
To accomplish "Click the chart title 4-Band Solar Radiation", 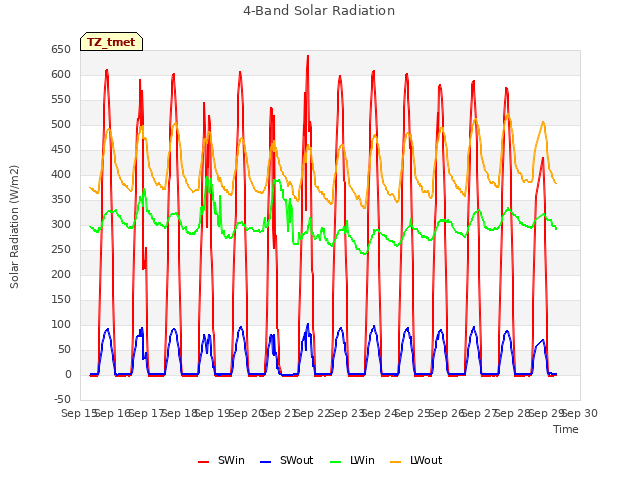I will (x=319, y=11).
